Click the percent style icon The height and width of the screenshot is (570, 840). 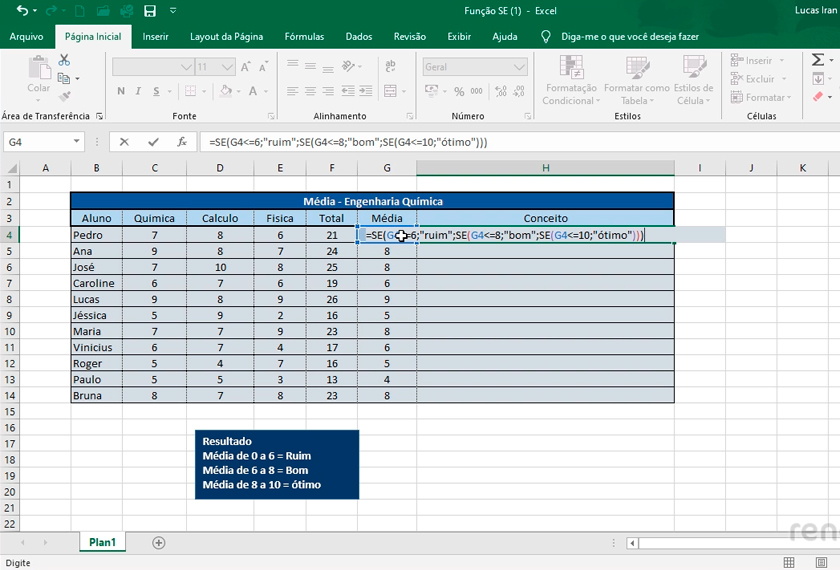[459, 91]
